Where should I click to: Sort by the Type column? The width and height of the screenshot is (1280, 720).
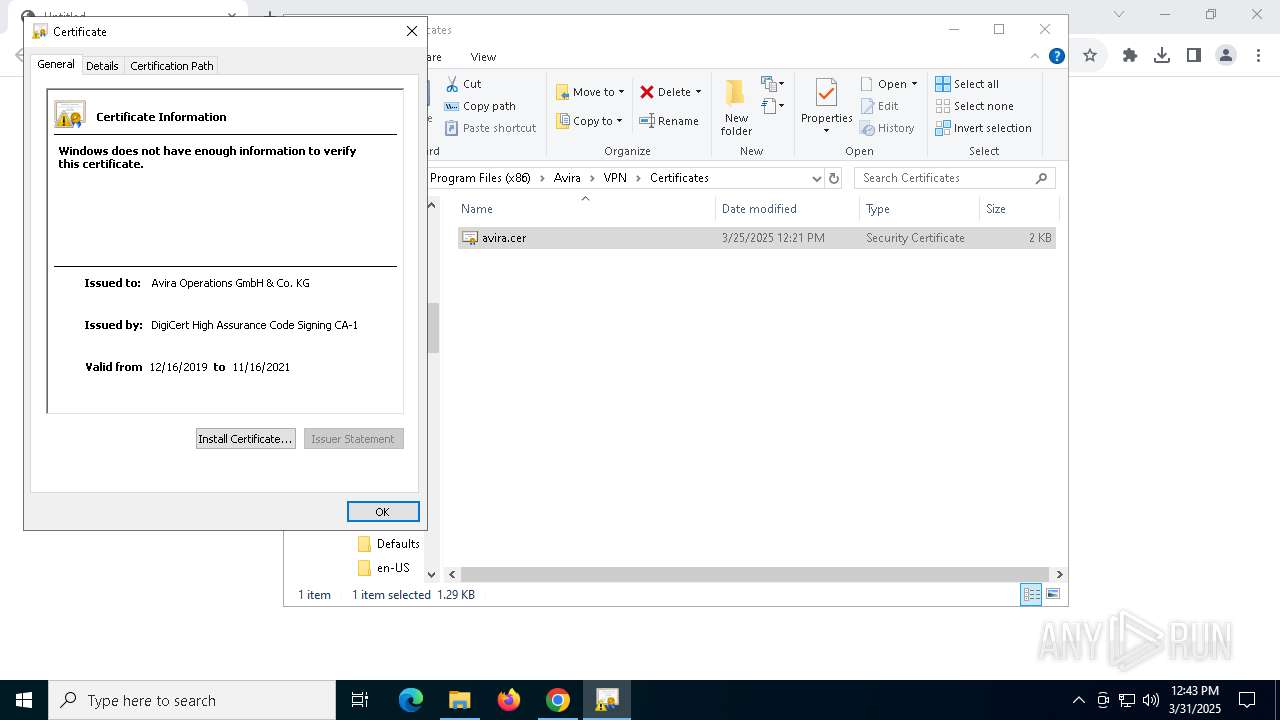(x=919, y=209)
